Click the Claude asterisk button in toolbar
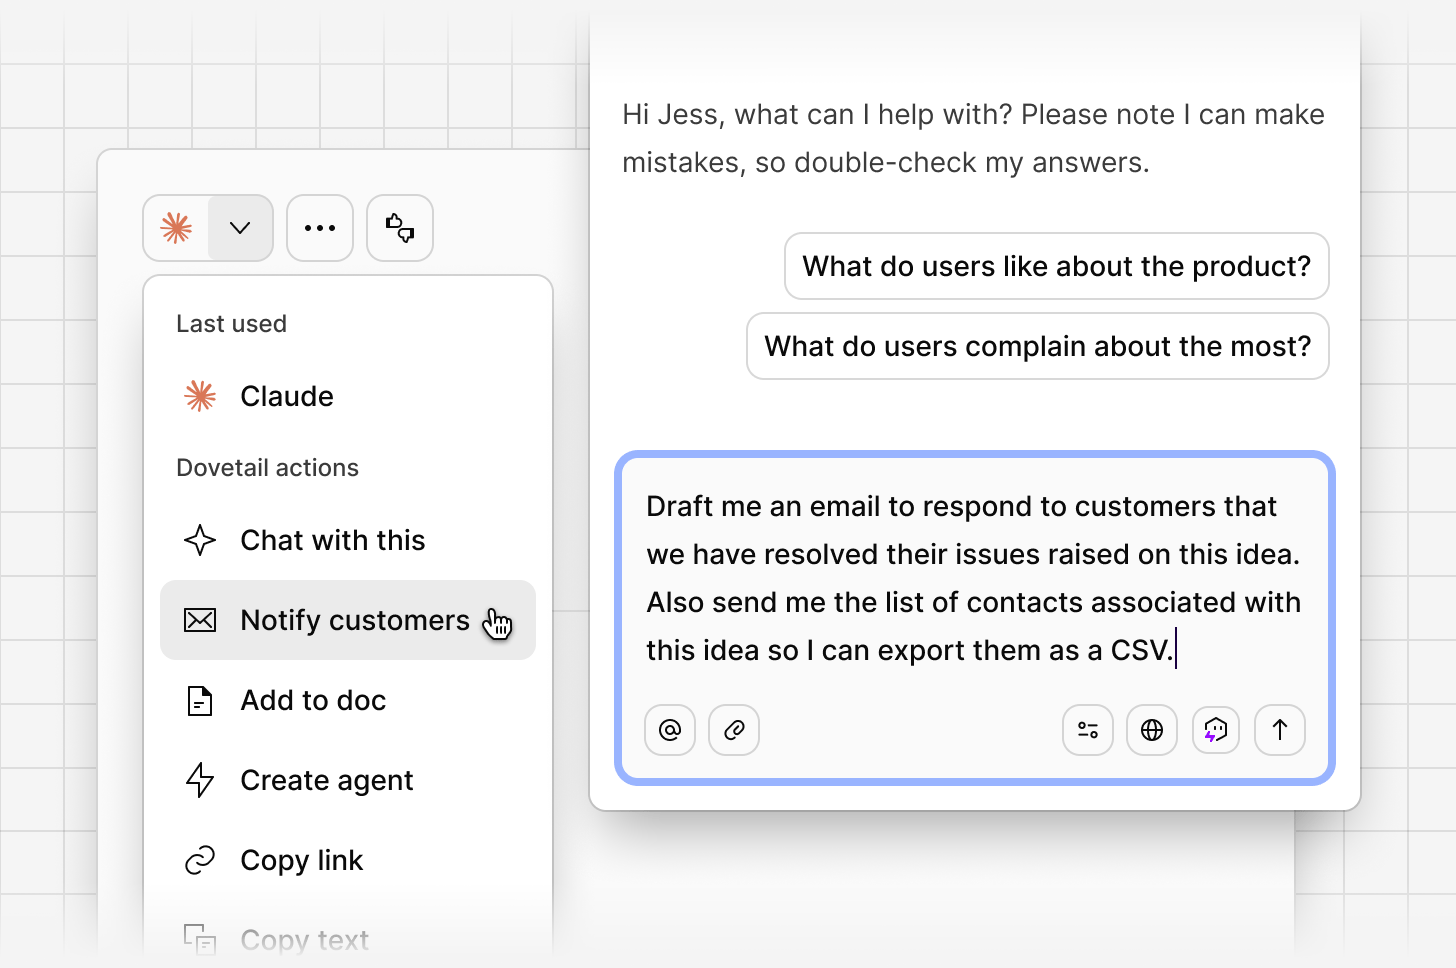This screenshot has height=968, width=1456. 177,228
